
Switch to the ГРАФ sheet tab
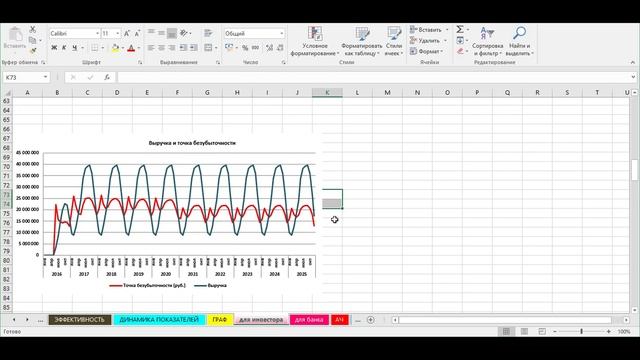[x=220, y=320]
